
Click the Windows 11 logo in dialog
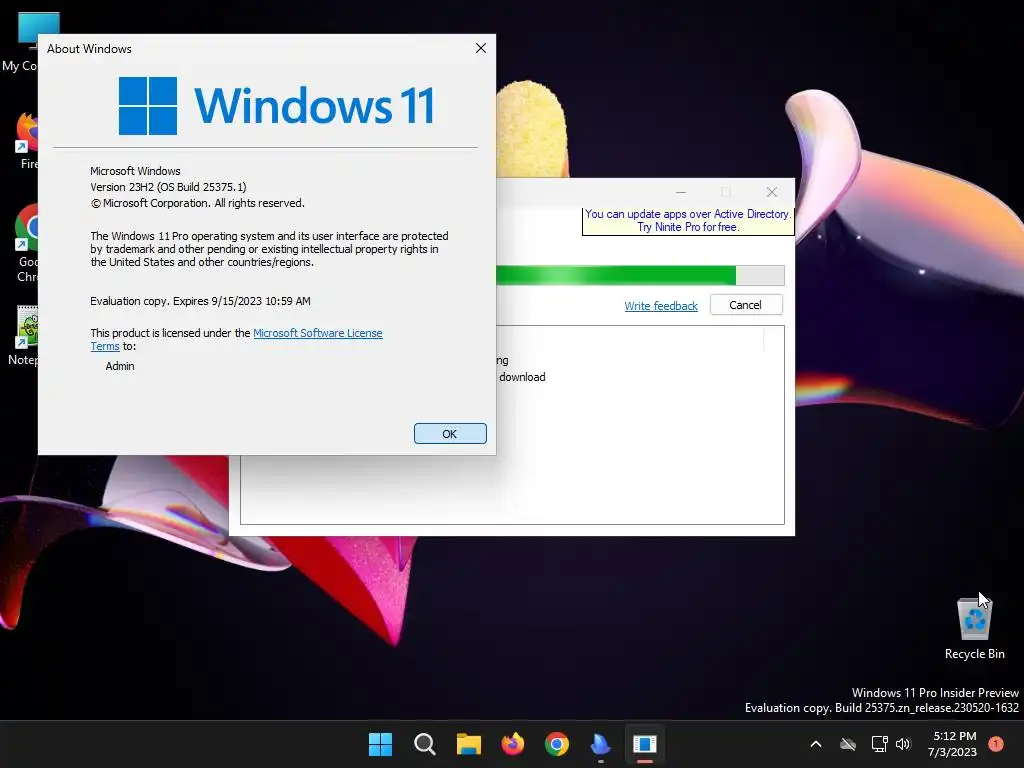[276, 105]
